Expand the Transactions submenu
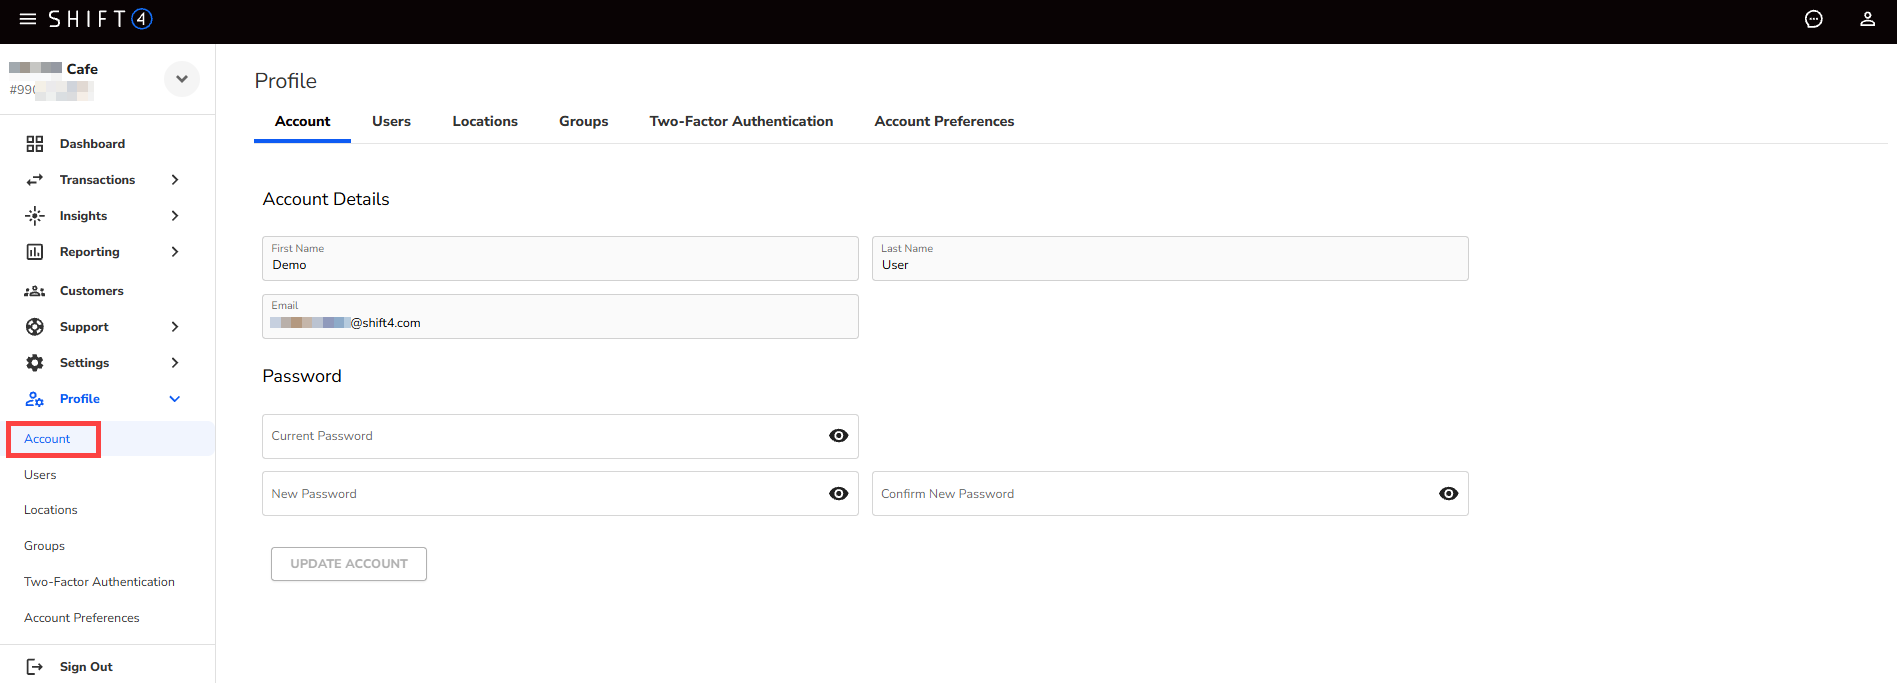Viewport: 1897px width, 683px height. [175, 180]
